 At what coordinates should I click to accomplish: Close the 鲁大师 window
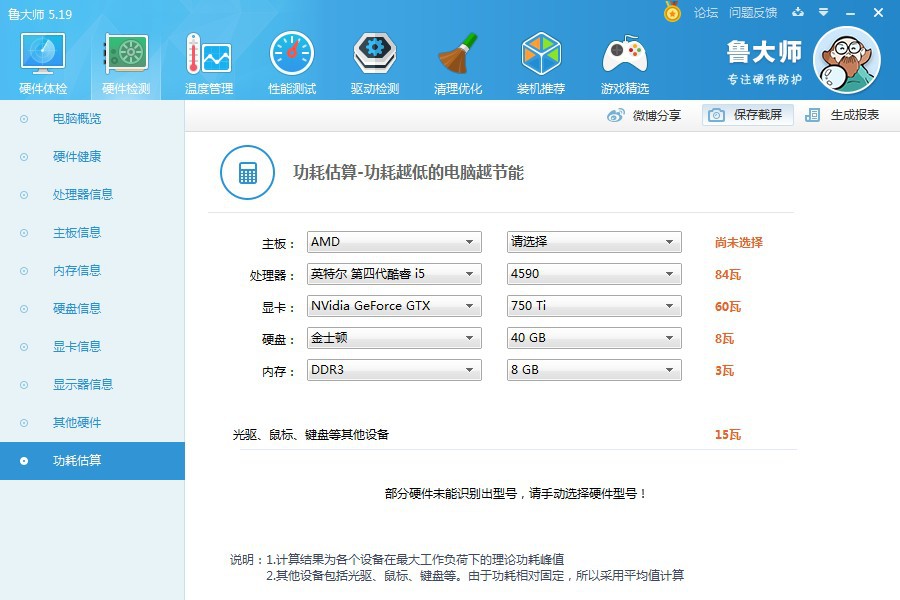point(878,13)
